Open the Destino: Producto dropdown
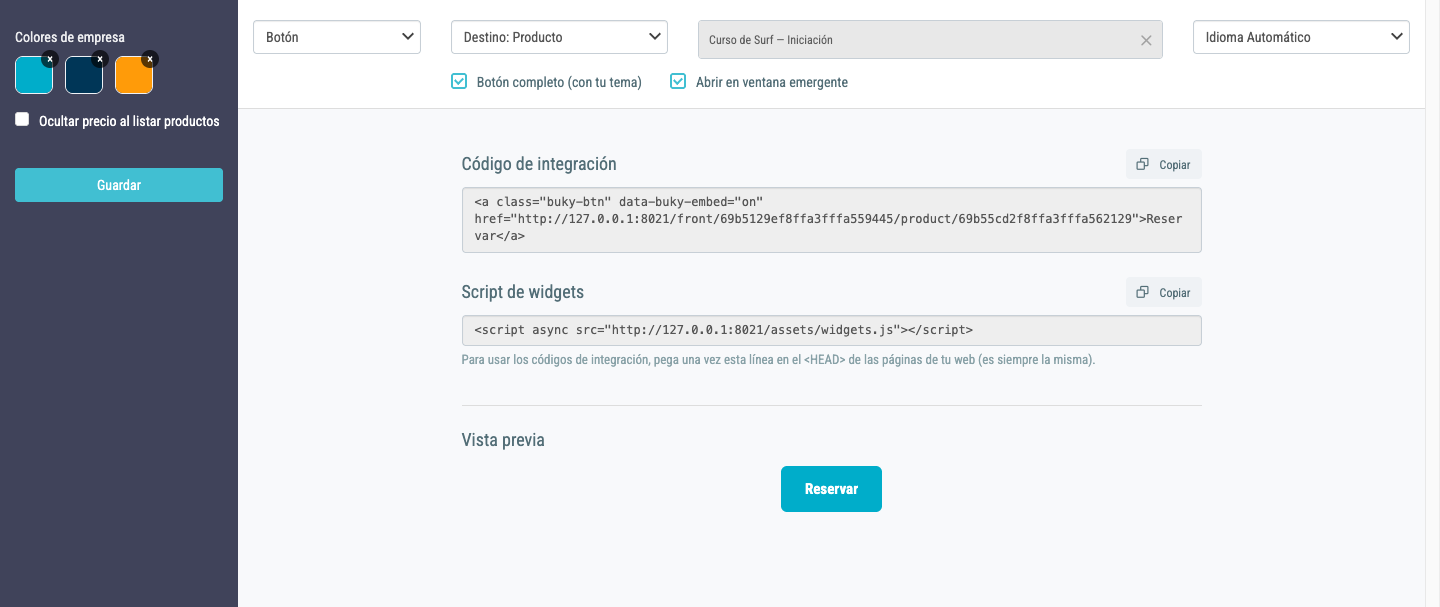Image resolution: width=1440 pixels, height=607 pixels. click(559, 37)
